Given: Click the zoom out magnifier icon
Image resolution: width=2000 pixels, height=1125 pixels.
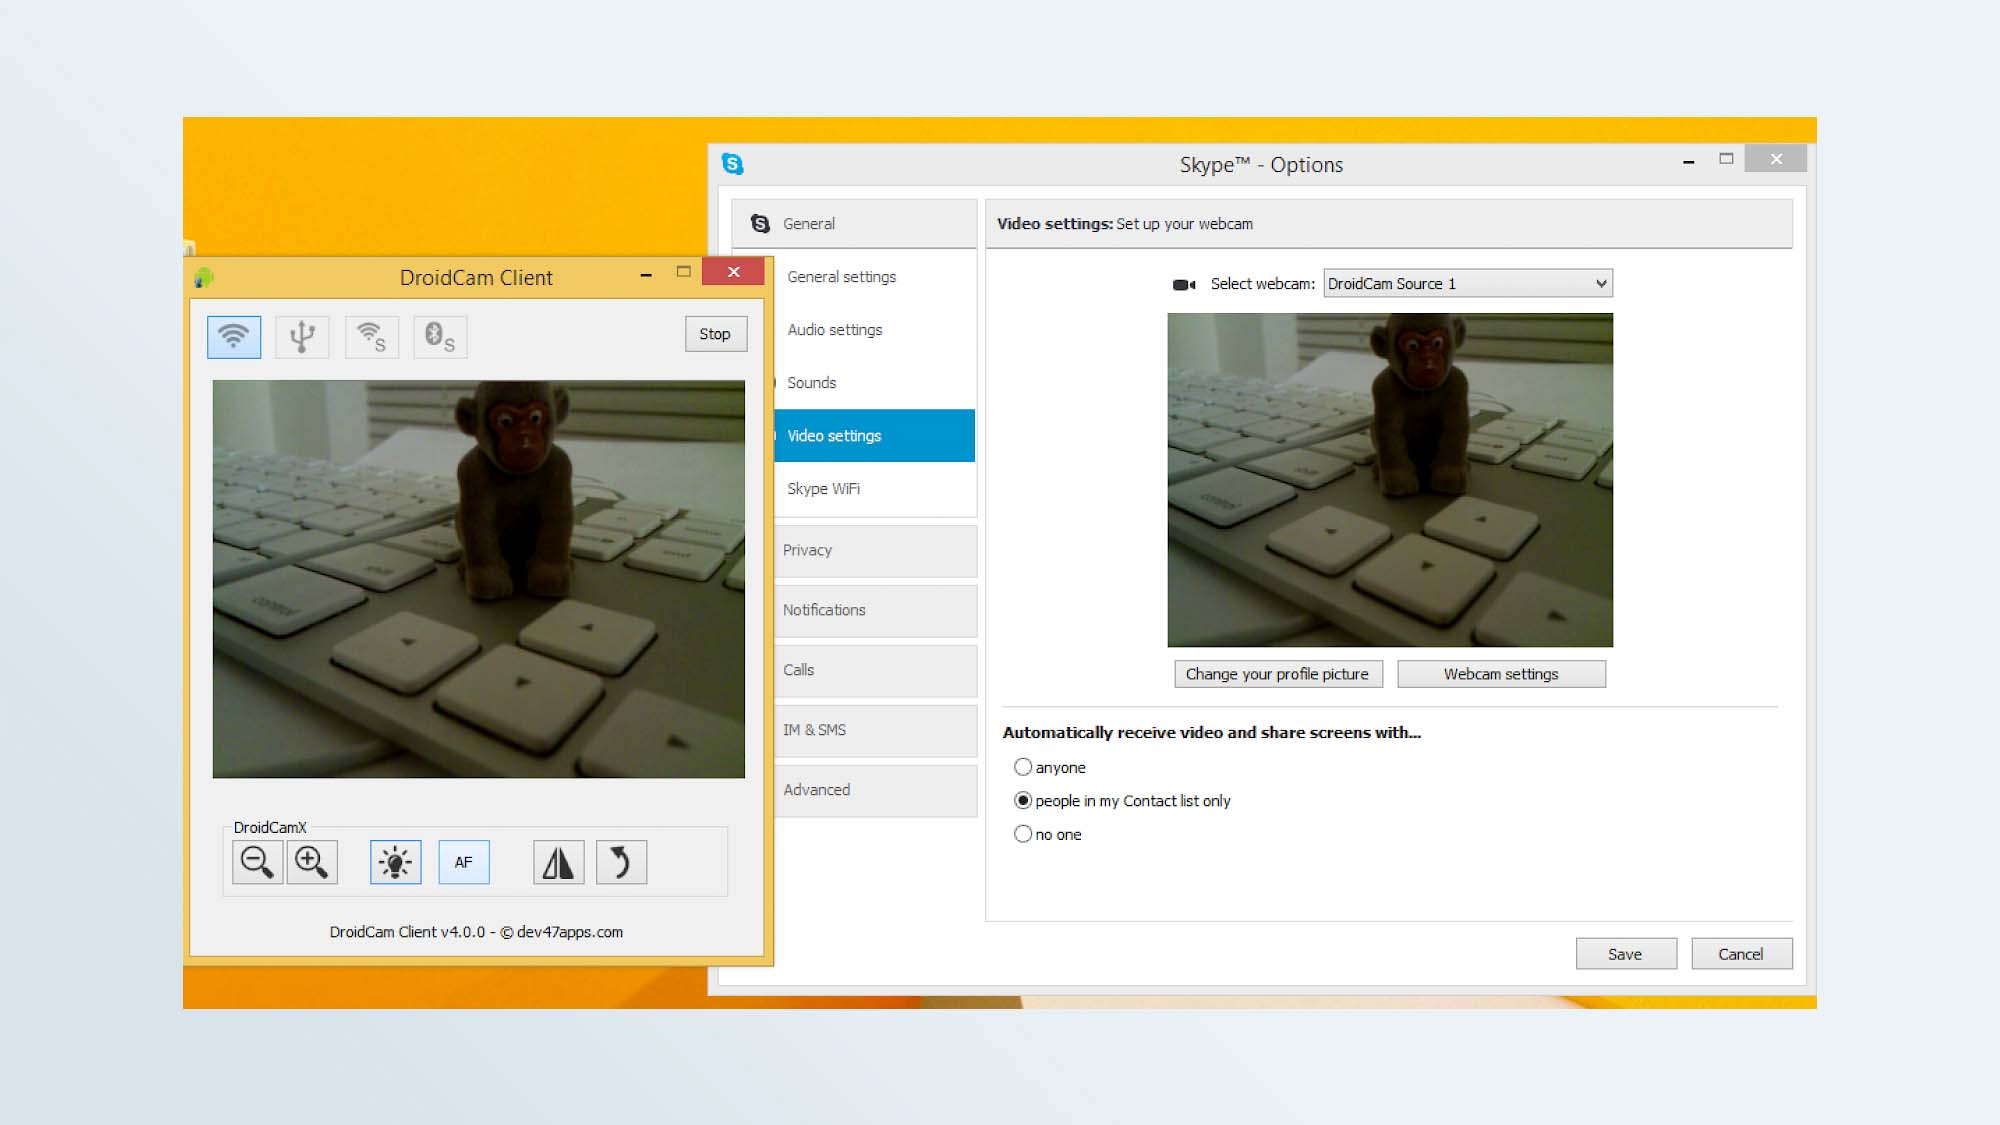Looking at the screenshot, I should 257,861.
